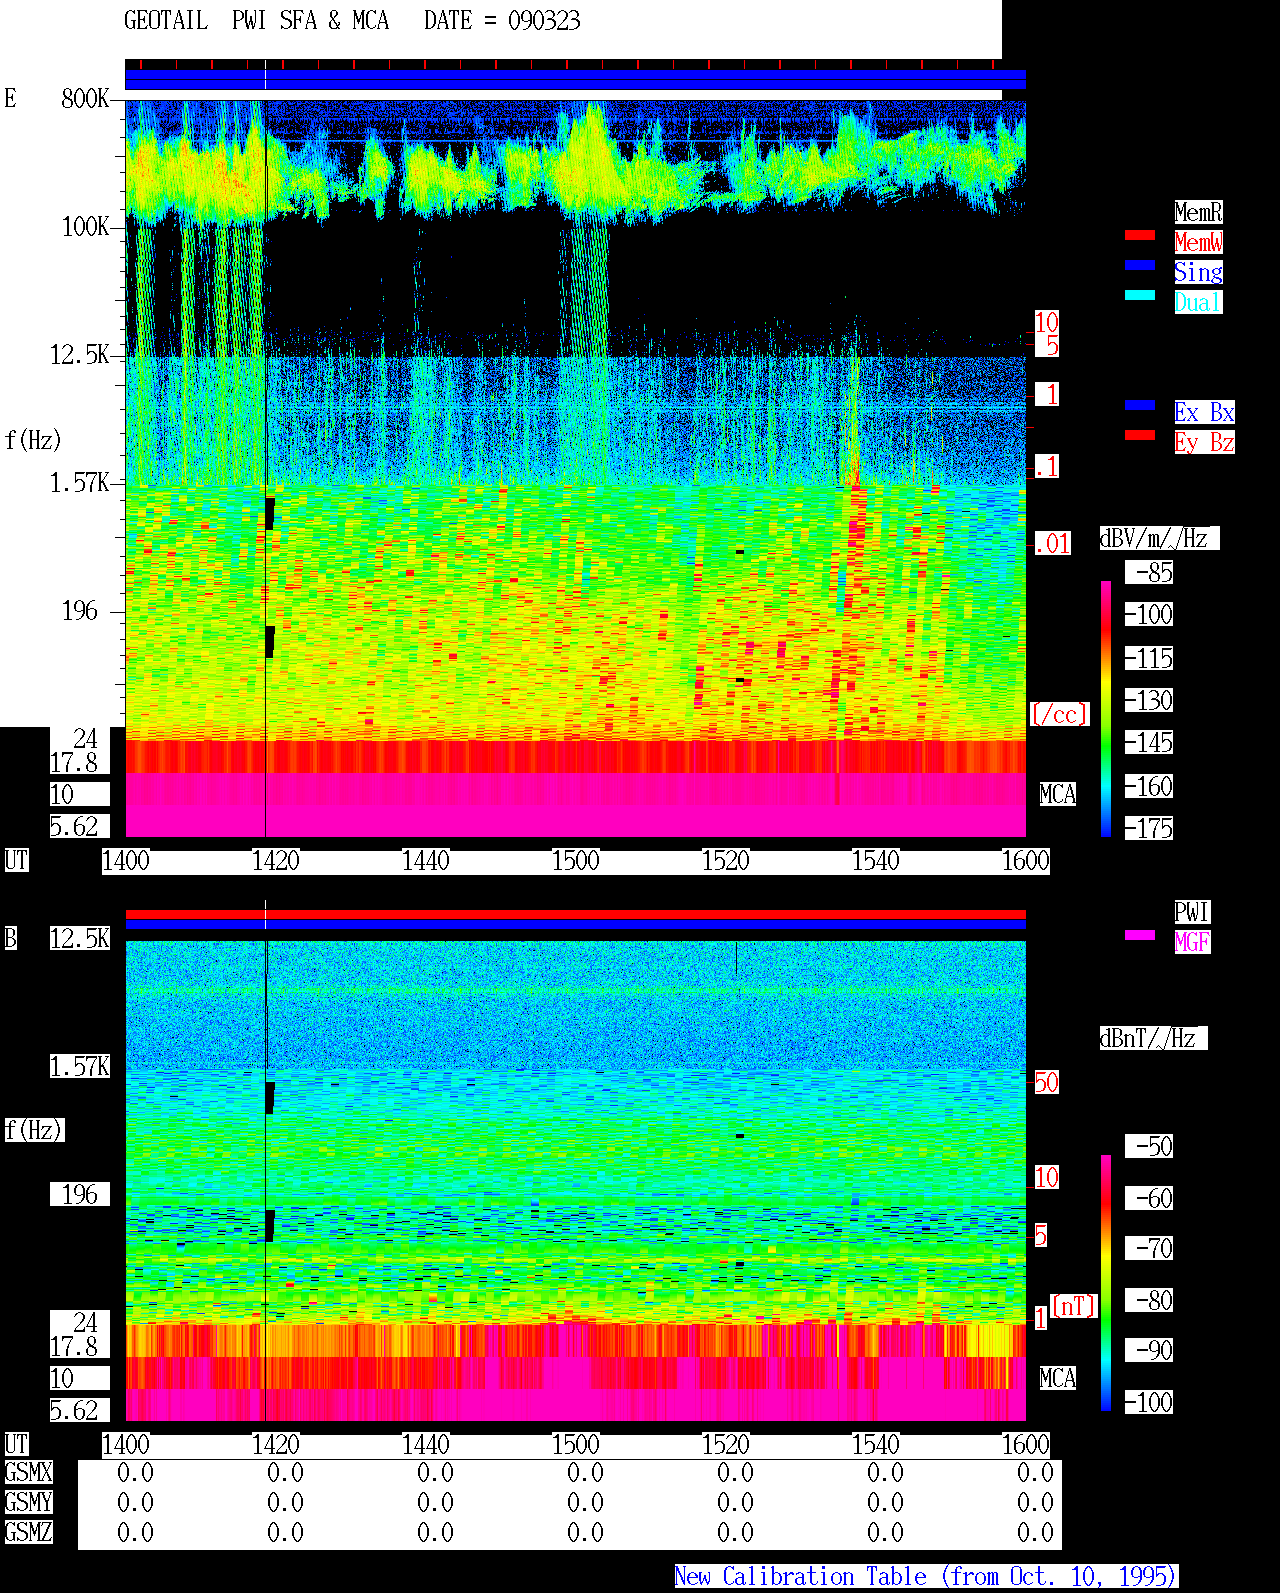Click the -175 color scale value
The image size is (1280, 1593).
pyautogui.click(x=1150, y=828)
